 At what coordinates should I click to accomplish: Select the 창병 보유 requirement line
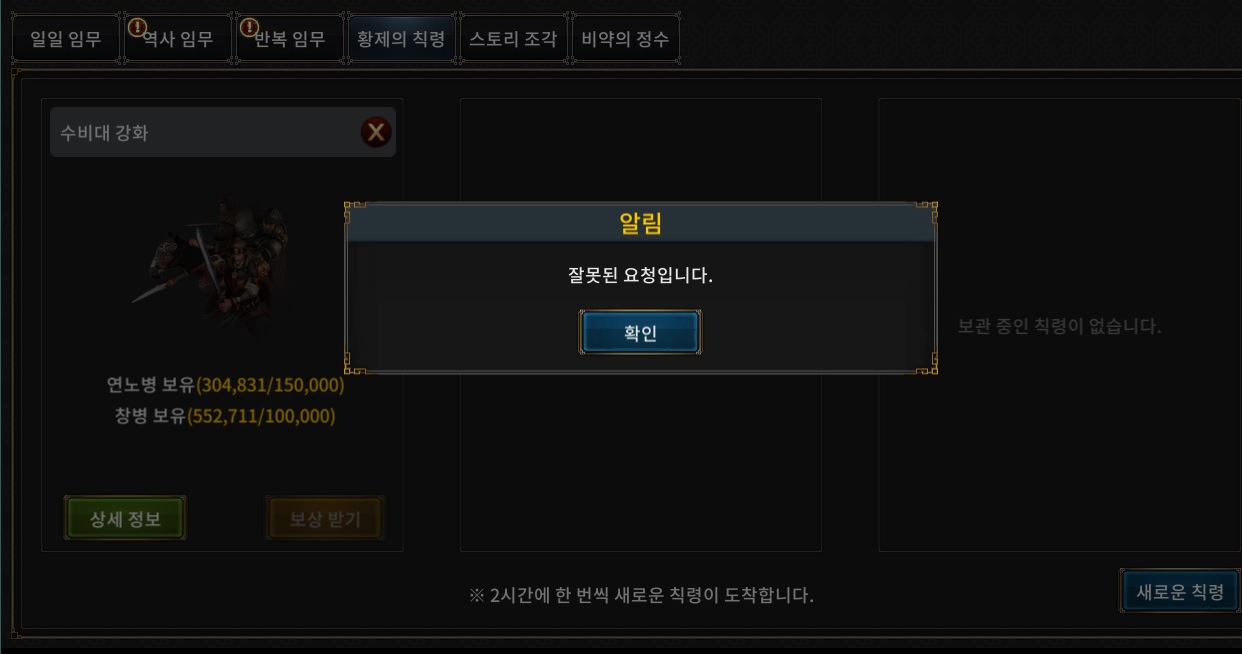226,416
